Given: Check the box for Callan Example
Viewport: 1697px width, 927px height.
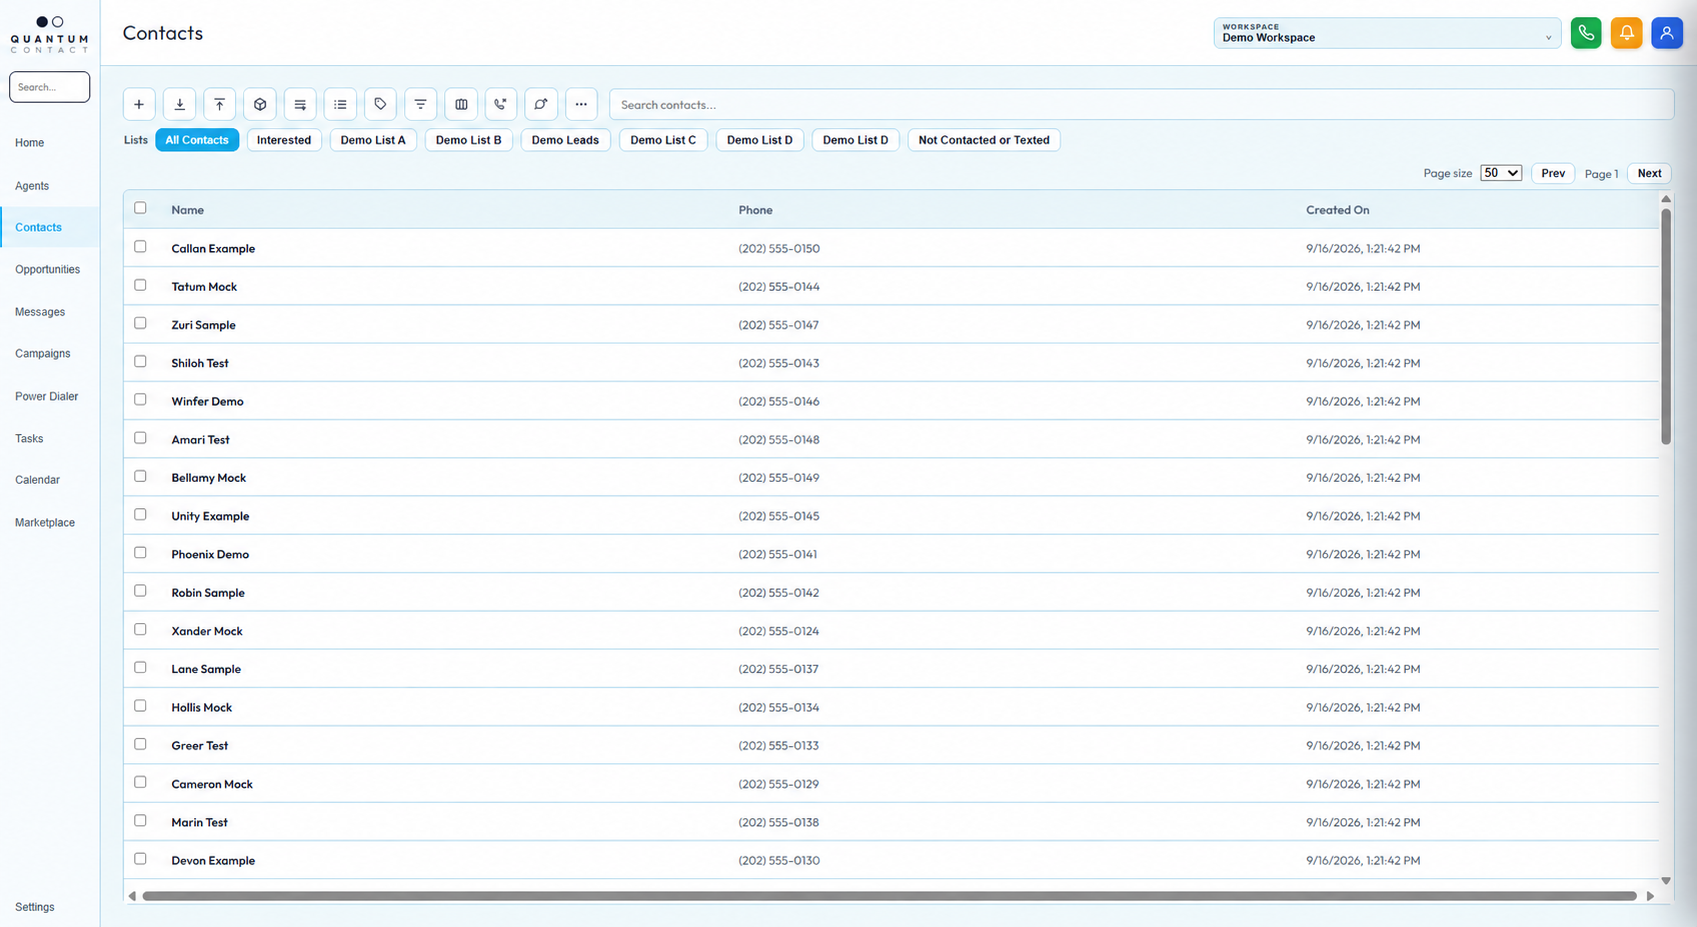Looking at the screenshot, I should coord(140,247).
